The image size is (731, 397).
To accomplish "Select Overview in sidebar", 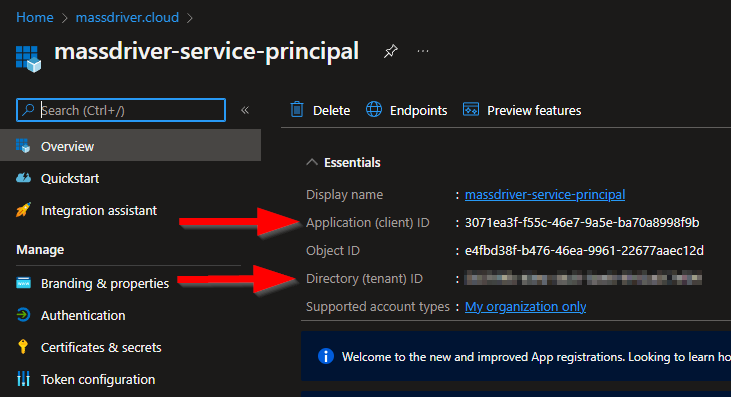I will 131,146.
